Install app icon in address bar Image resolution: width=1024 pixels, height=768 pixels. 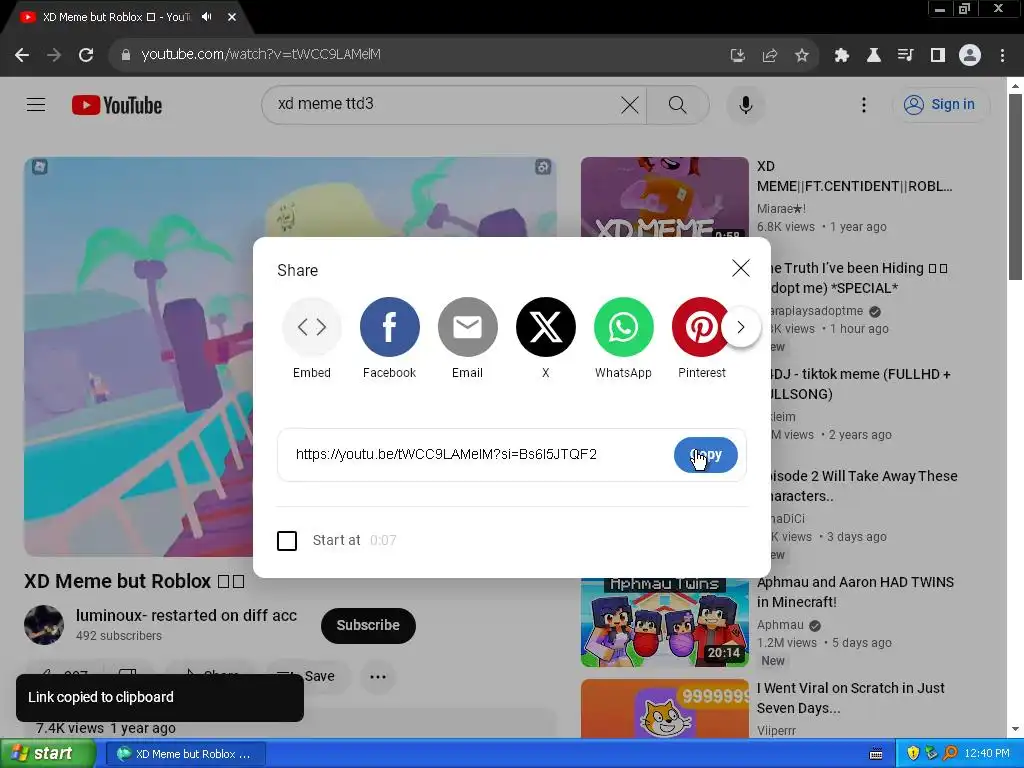pyautogui.click(x=737, y=56)
